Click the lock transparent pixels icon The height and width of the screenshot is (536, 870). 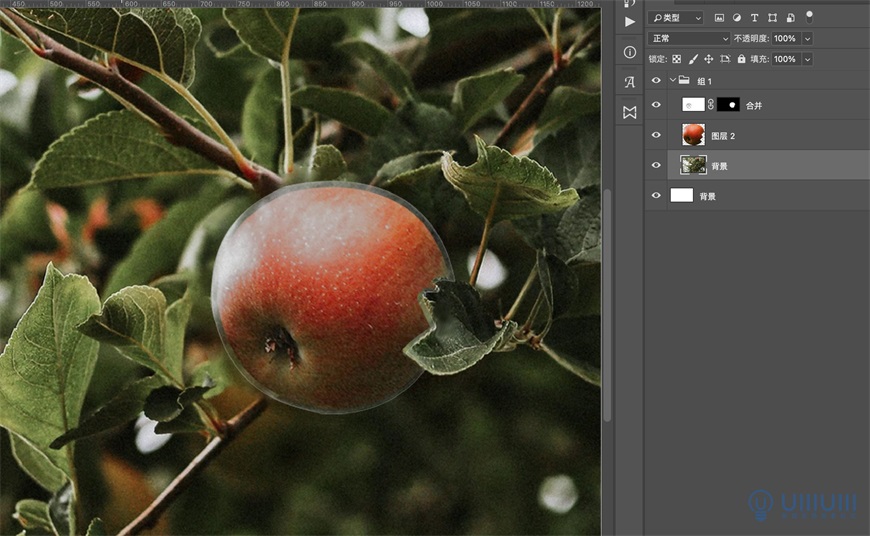[677, 59]
